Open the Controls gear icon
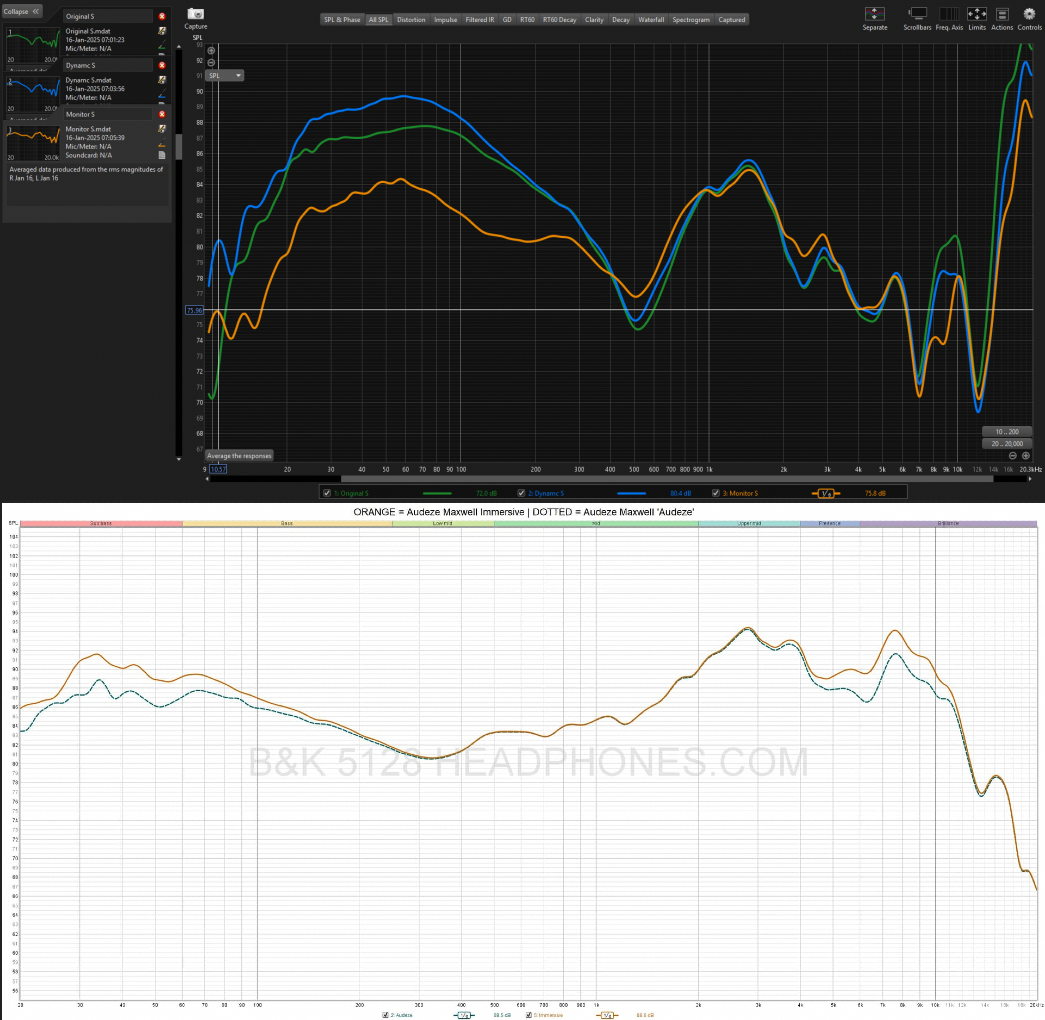 1029,15
